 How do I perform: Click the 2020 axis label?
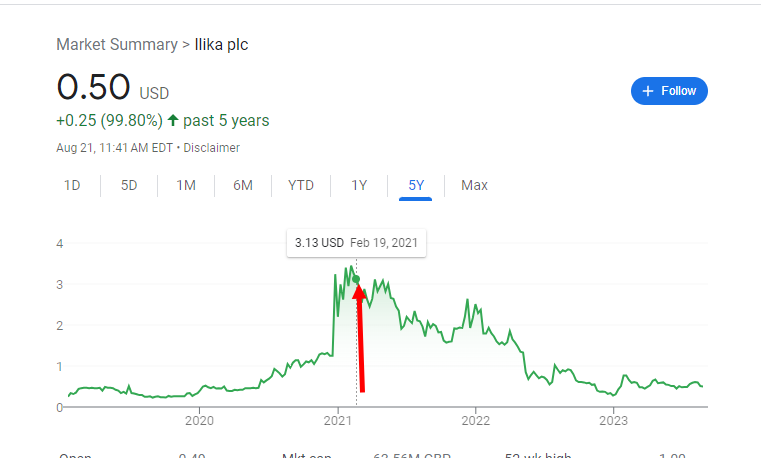199,421
